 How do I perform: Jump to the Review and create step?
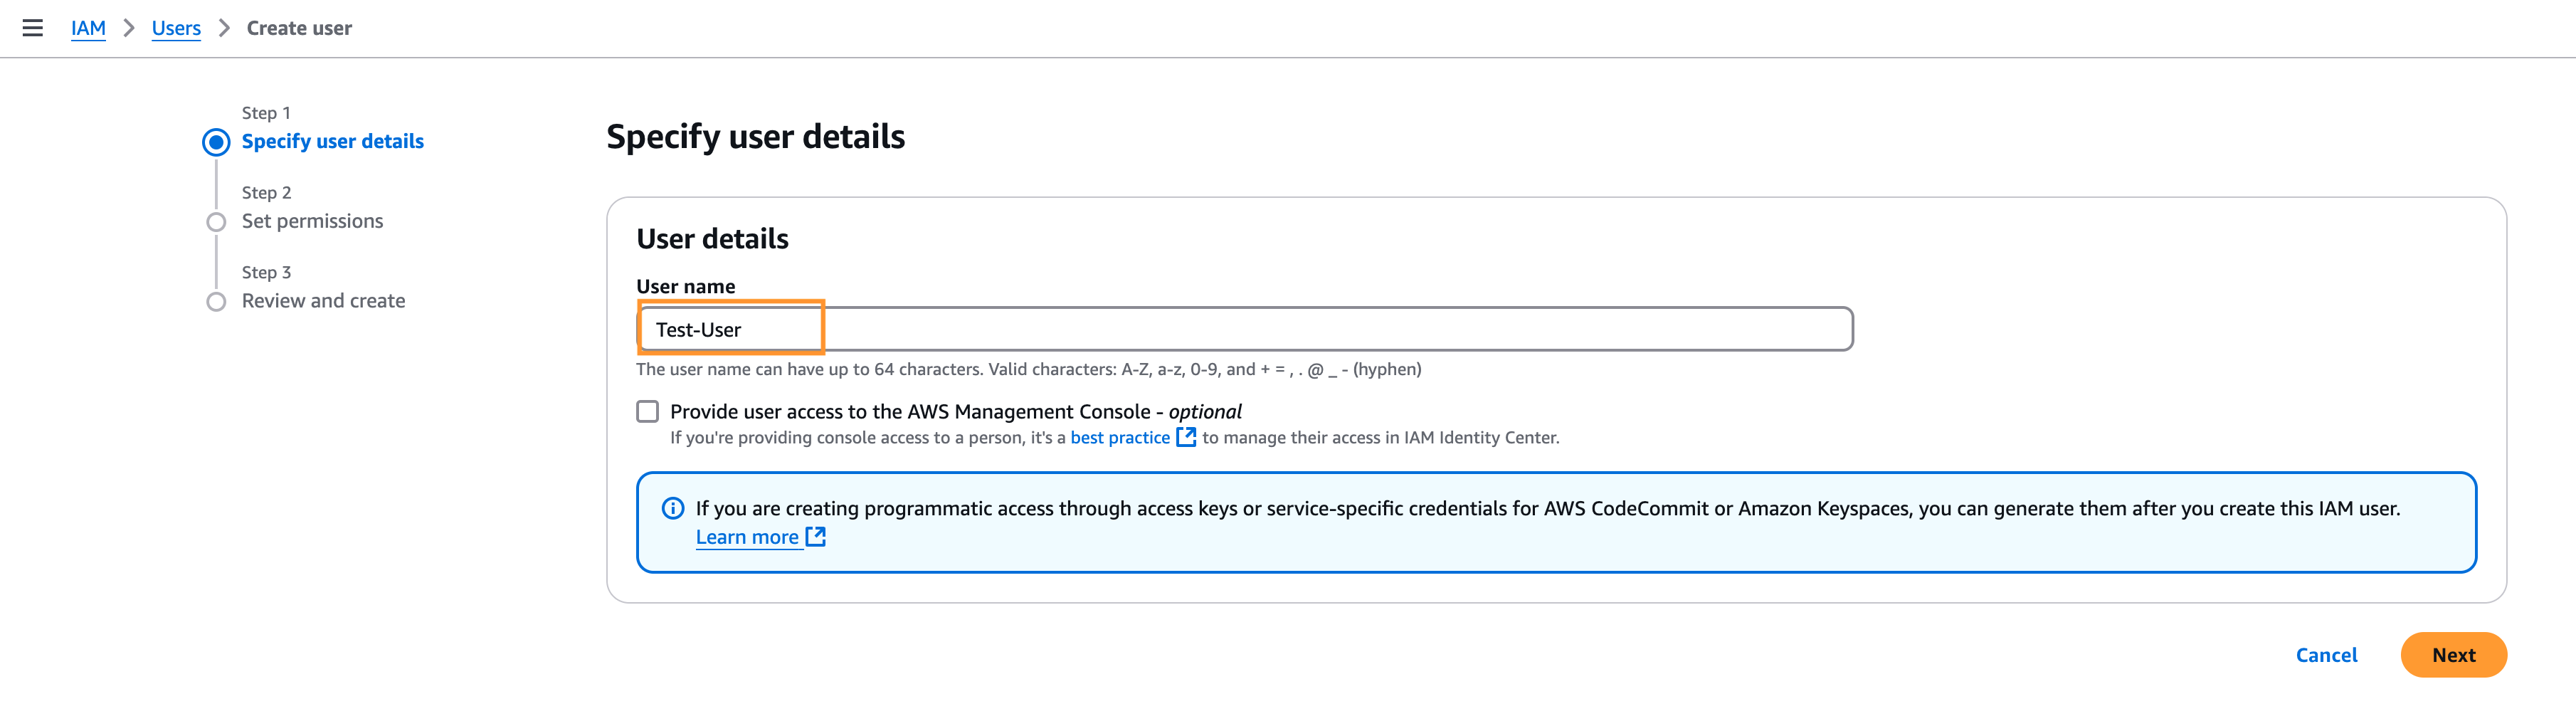tap(323, 301)
